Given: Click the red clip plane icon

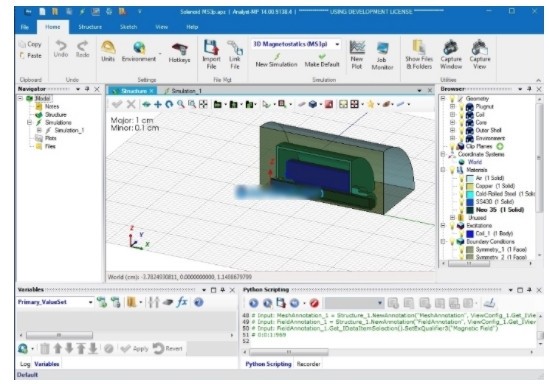Looking at the screenshot, I should click(328, 104).
